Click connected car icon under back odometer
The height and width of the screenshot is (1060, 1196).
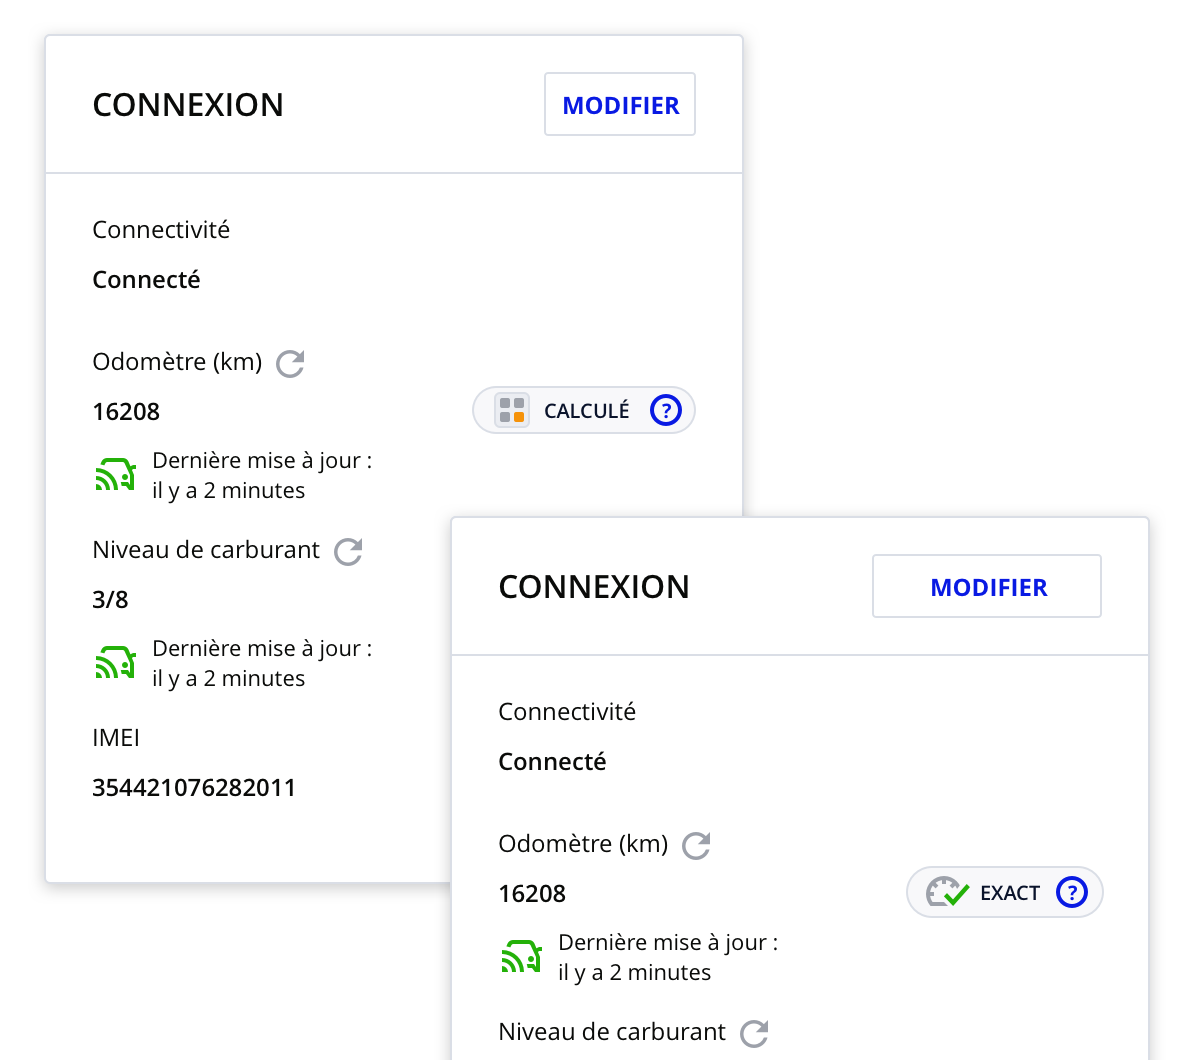click(115, 476)
